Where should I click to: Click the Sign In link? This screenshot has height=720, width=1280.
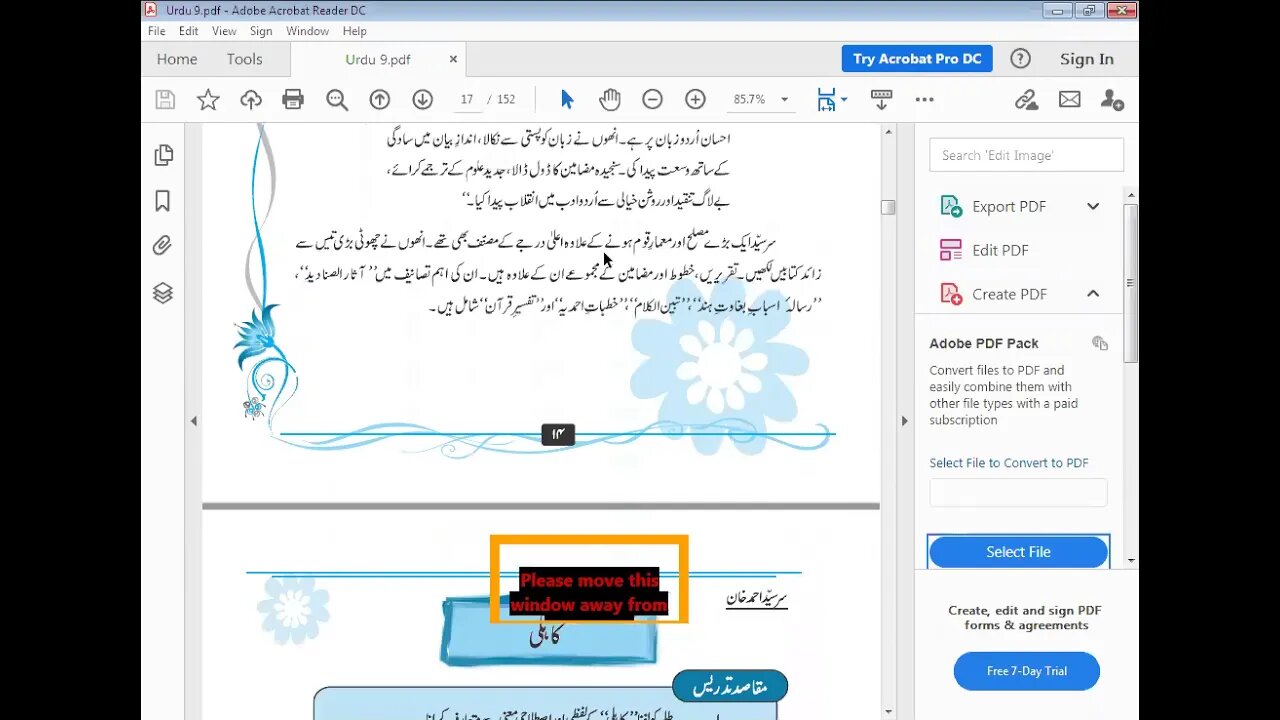pos(1087,59)
